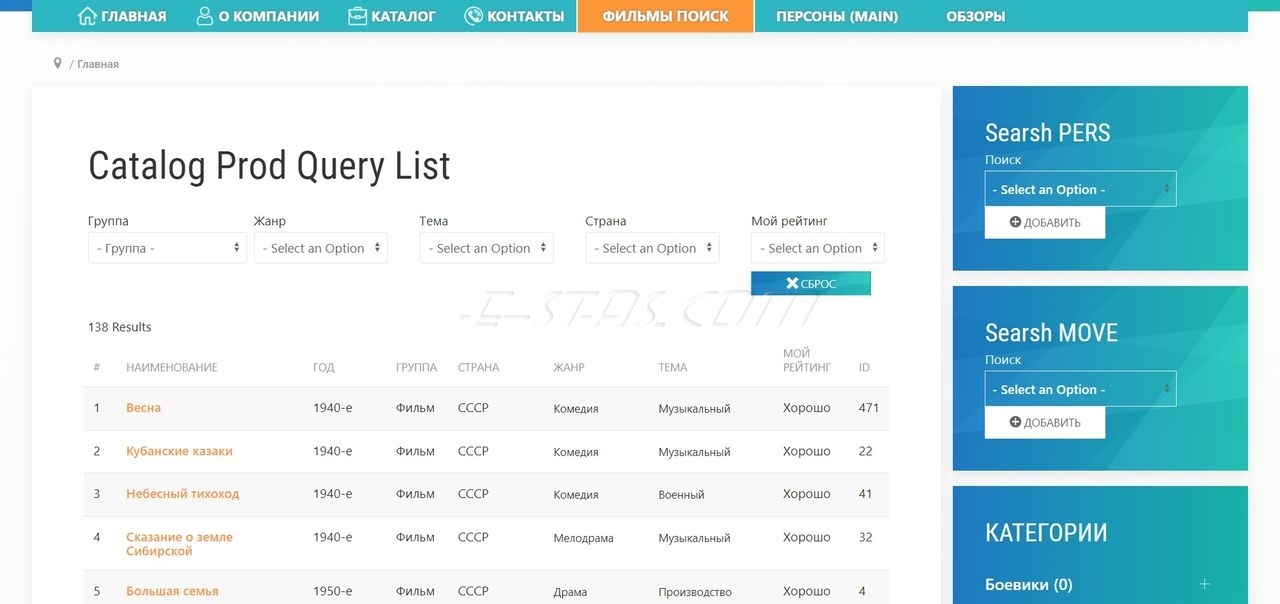Viewport: 1280px width, 604px height.
Task: Click Военный theme in Небесный тихоход row
Action: click(681, 495)
